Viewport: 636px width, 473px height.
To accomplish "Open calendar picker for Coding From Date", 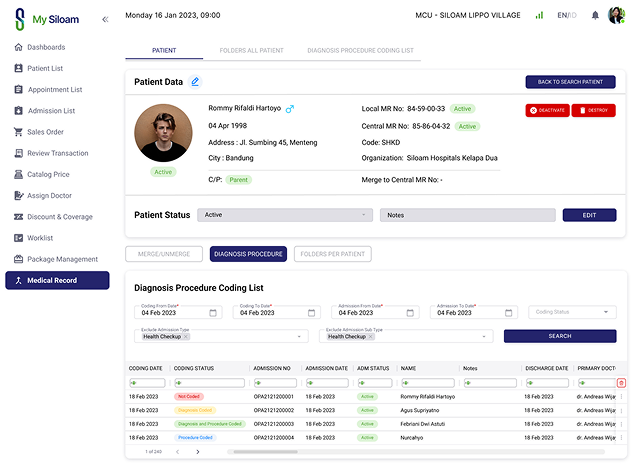I will pyautogui.click(x=213, y=312).
